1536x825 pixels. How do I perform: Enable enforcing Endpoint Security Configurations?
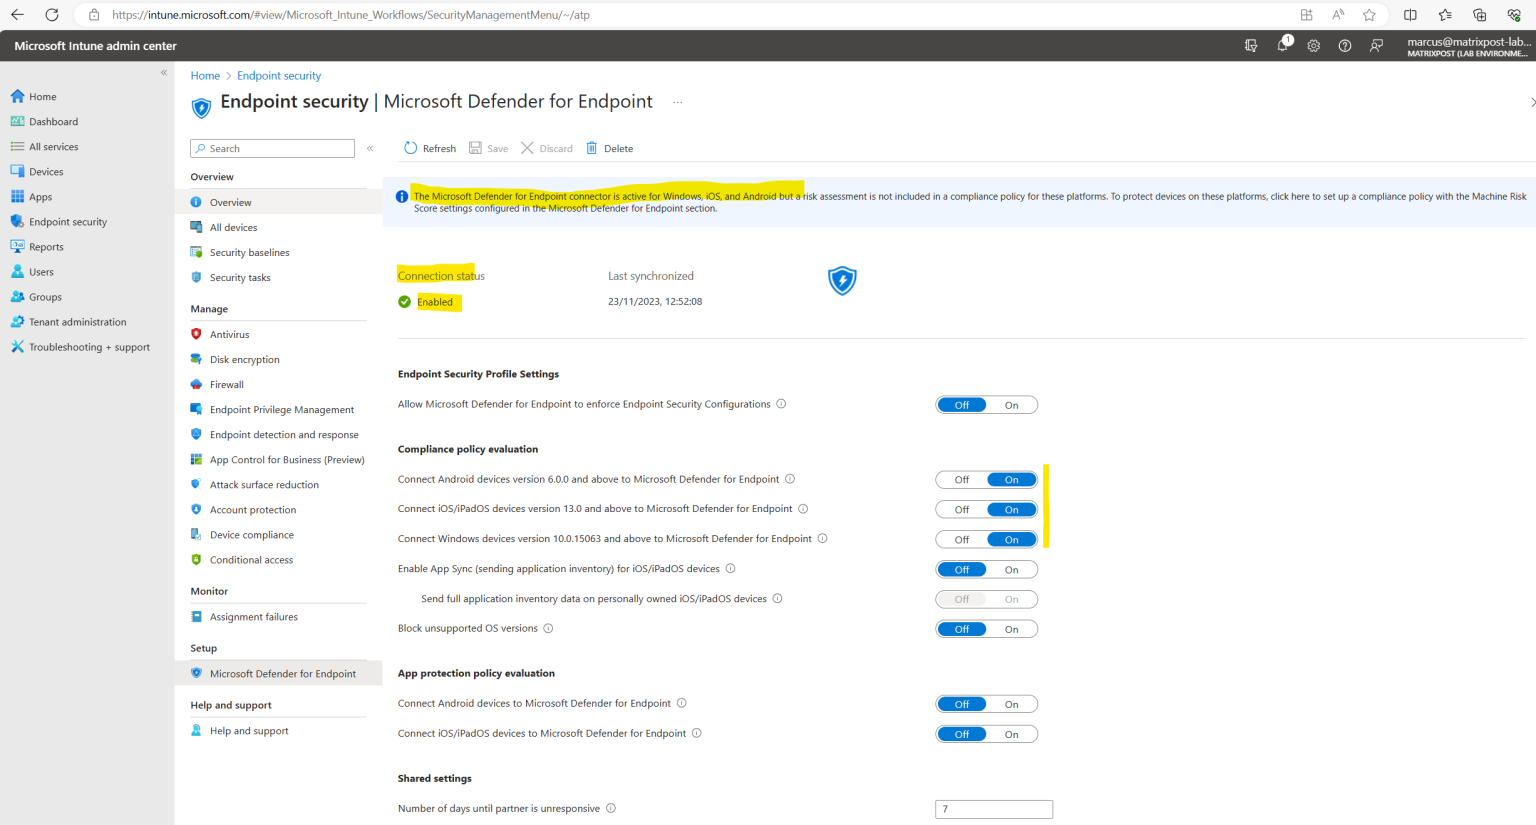tap(1011, 404)
